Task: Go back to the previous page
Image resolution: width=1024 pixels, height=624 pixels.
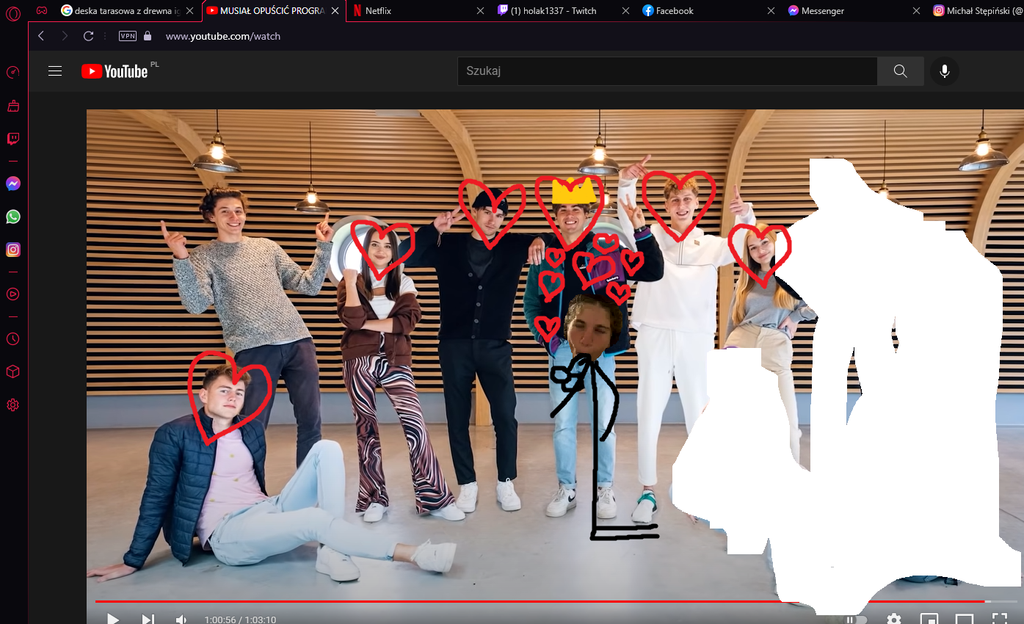Action: pos(41,36)
